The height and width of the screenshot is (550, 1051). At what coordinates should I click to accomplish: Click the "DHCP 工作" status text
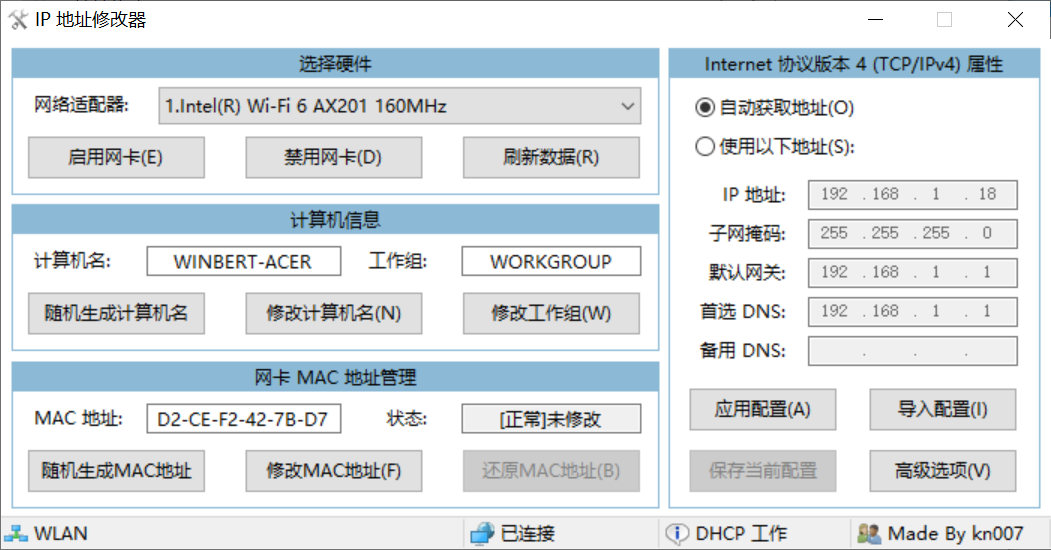[x=741, y=534]
